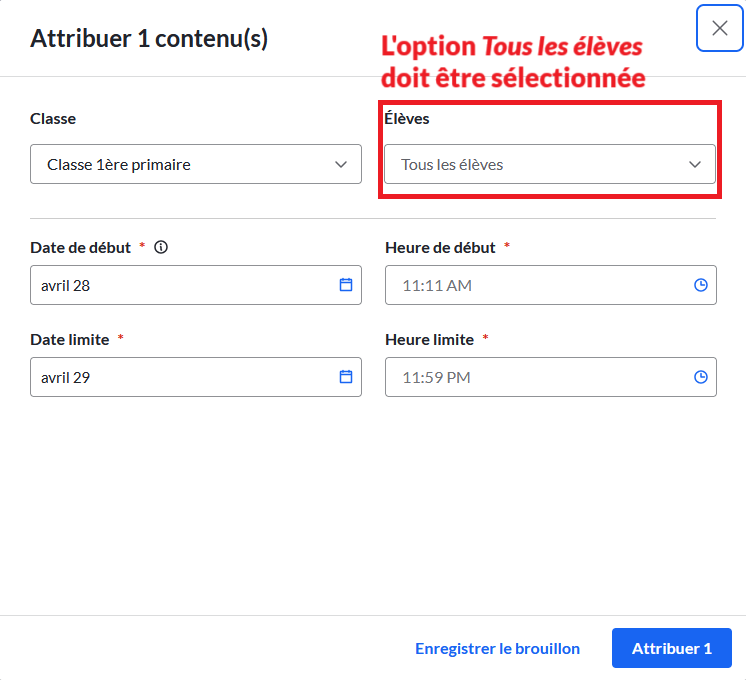Open the Tous les élèves selector
This screenshot has height=680, width=746.
click(550, 164)
